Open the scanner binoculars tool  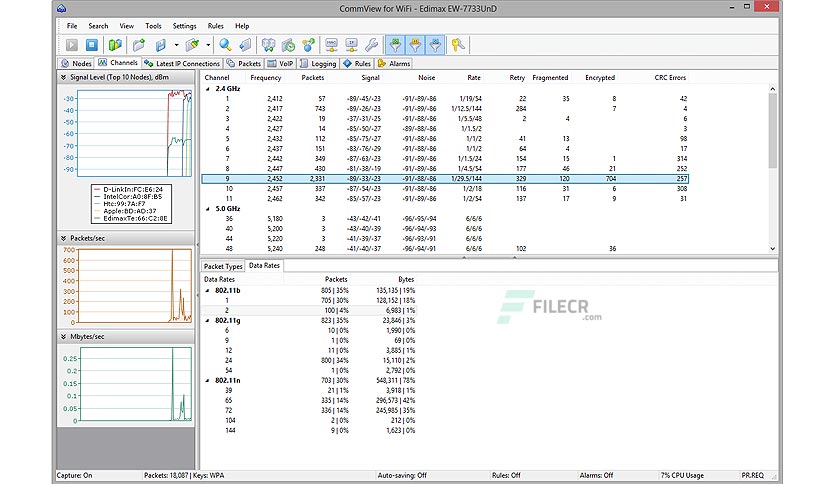[115, 45]
